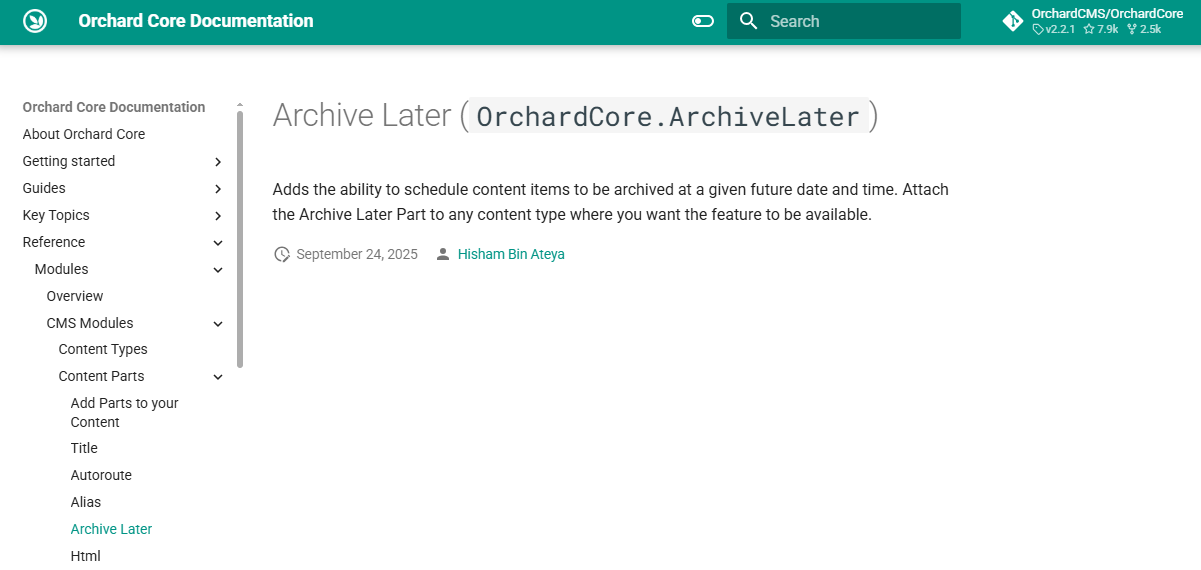Open the Overview page link
This screenshot has width=1201, height=570.
[x=75, y=296]
